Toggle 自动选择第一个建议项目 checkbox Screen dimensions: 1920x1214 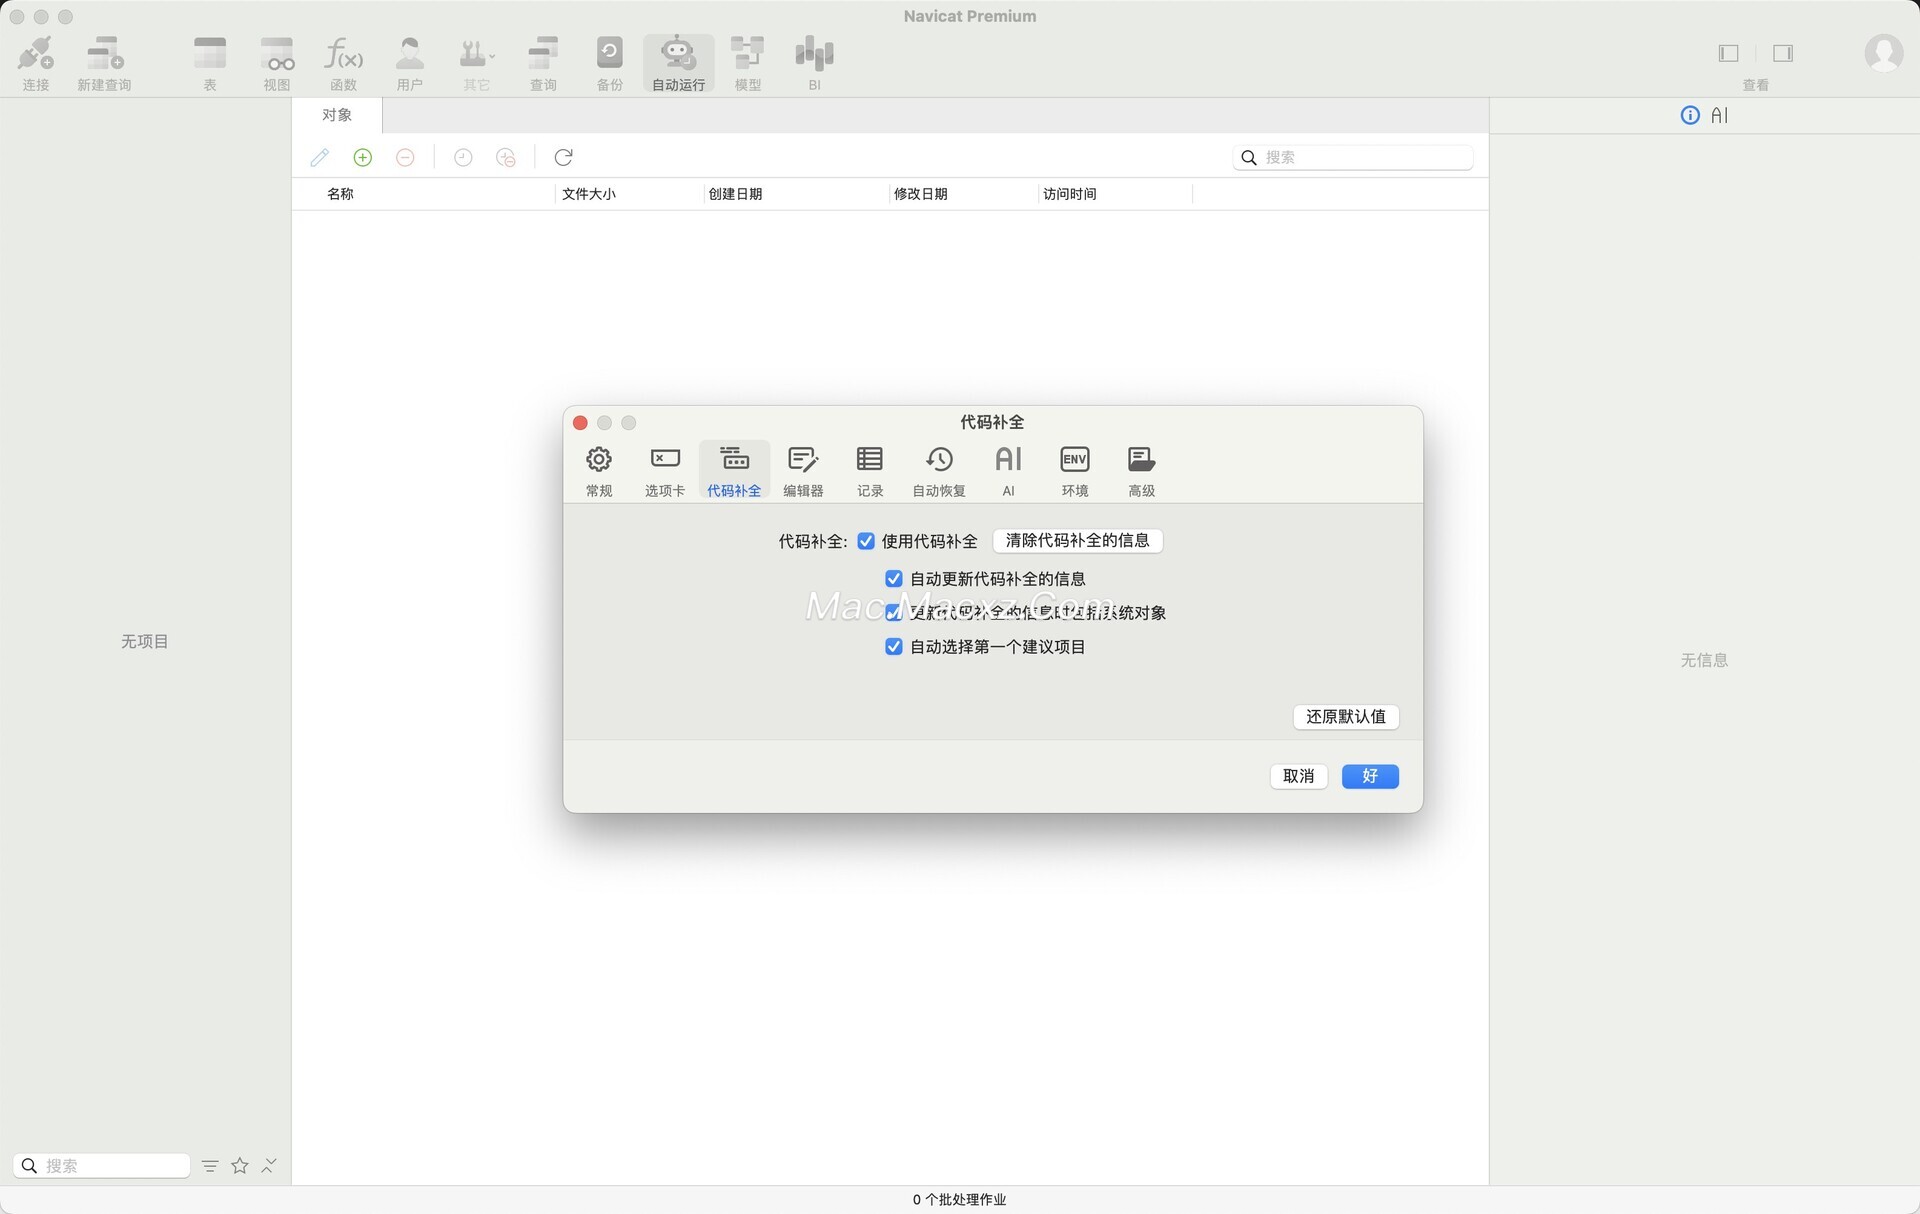point(894,647)
